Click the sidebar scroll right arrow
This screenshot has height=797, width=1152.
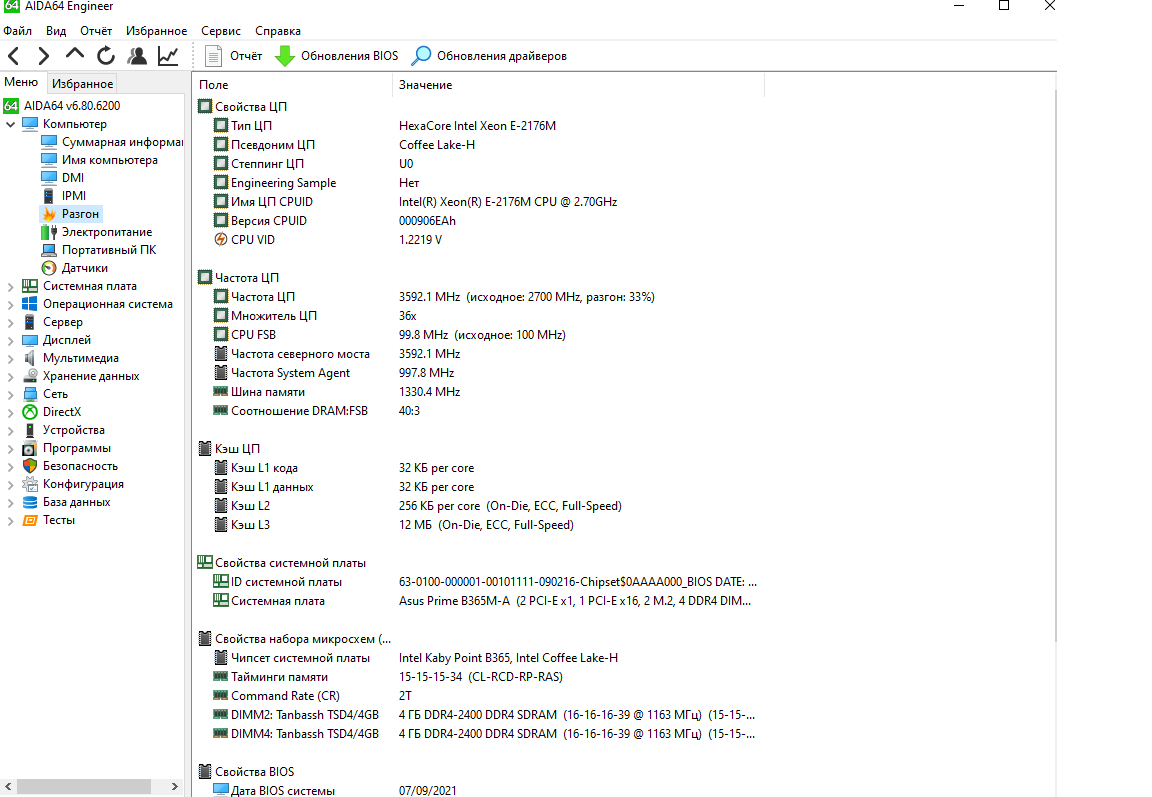point(174,786)
